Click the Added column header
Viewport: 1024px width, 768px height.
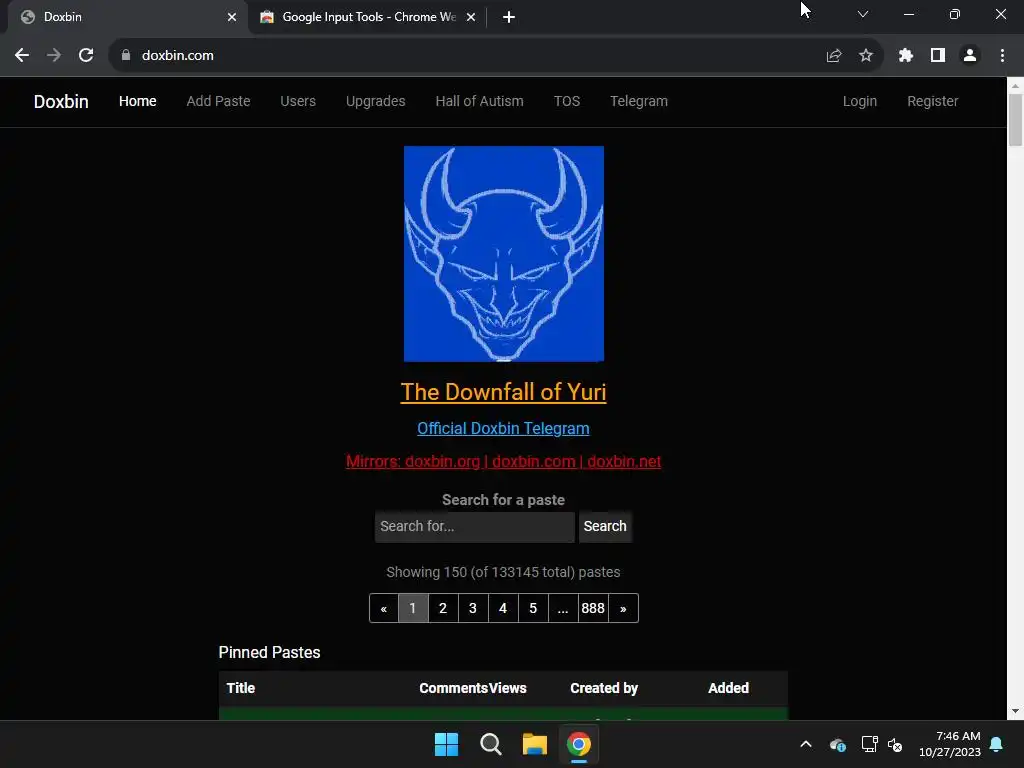[728, 688]
